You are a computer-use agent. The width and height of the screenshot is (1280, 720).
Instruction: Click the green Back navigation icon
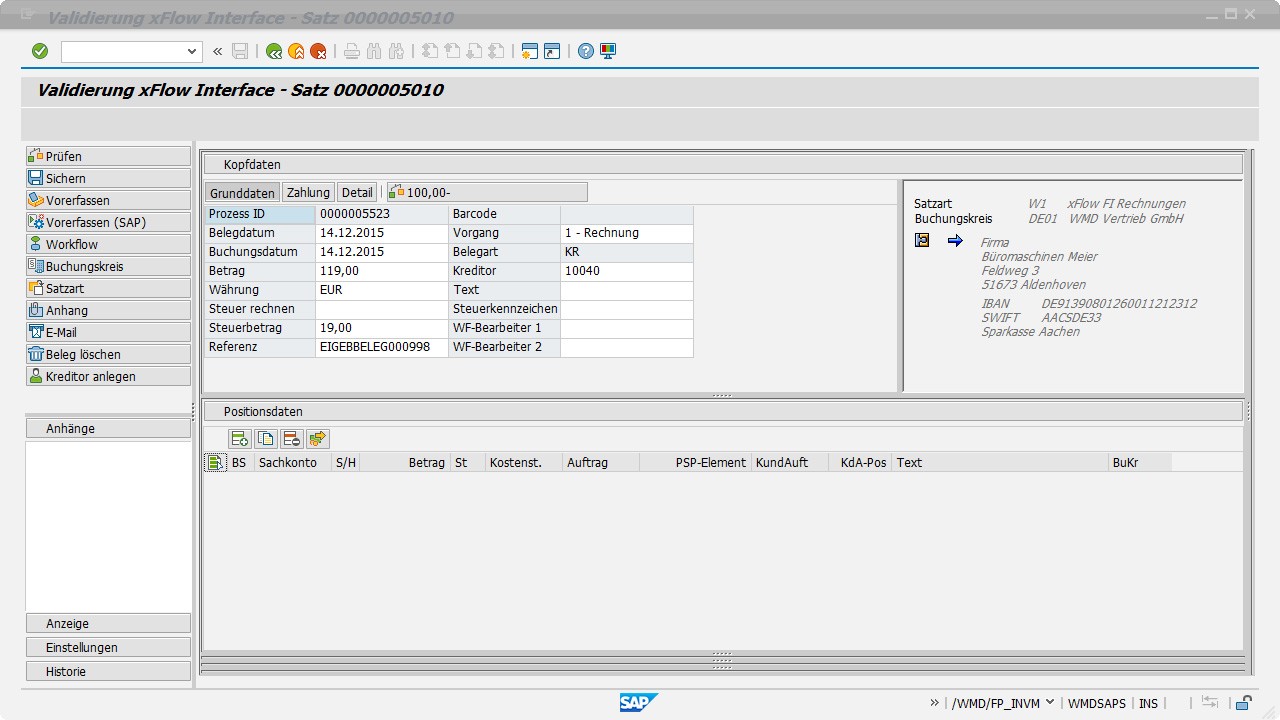274,51
